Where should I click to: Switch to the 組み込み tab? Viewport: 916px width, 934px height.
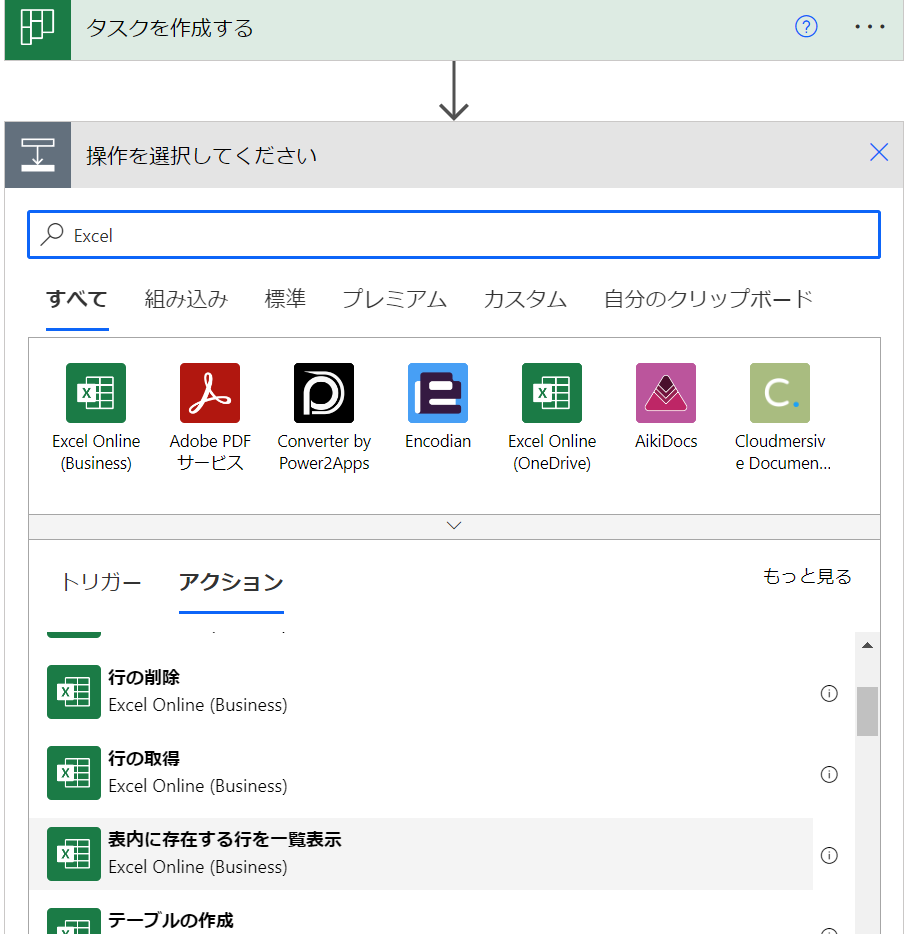pos(186,299)
